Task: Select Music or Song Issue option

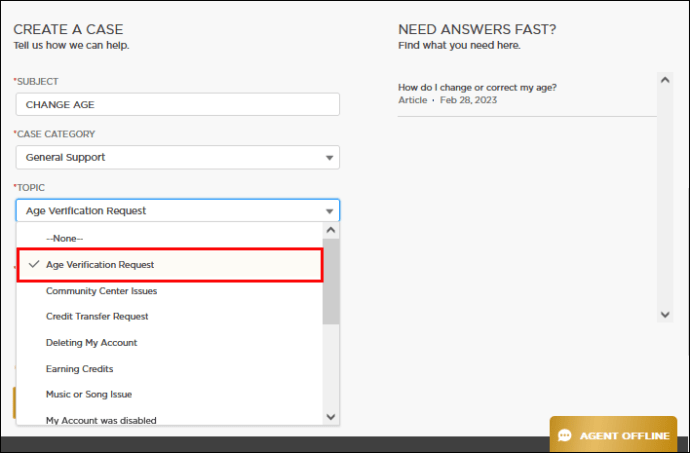Action: pyautogui.click(x=89, y=395)
